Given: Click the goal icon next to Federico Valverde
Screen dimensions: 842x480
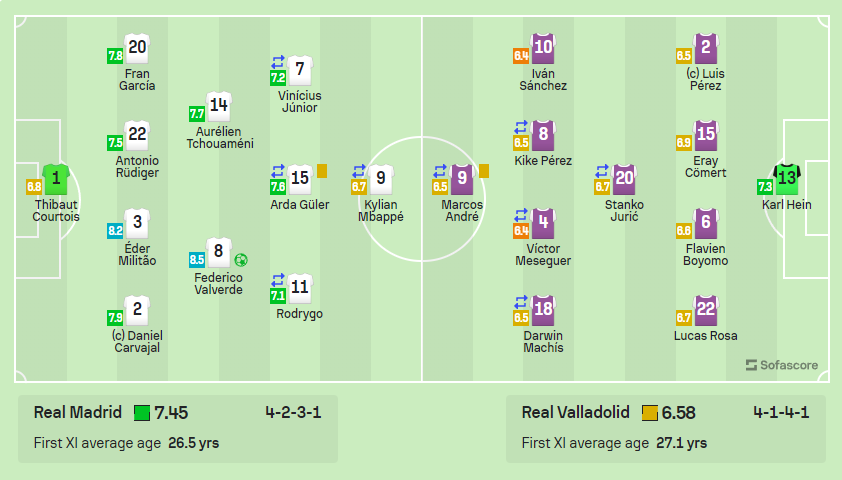Looking at the screenshot, I should pyautogui.click(x=241, y=260).
